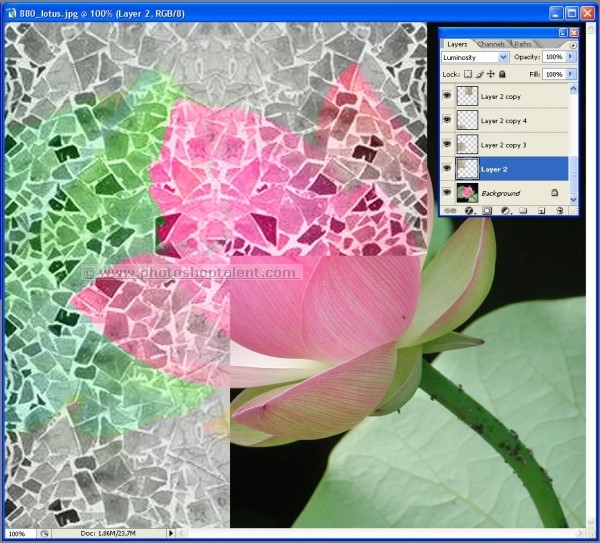The image size is (600, 543).
Task: Hide the Layer 2 copy 3 layer
Action: coord(447,143)
